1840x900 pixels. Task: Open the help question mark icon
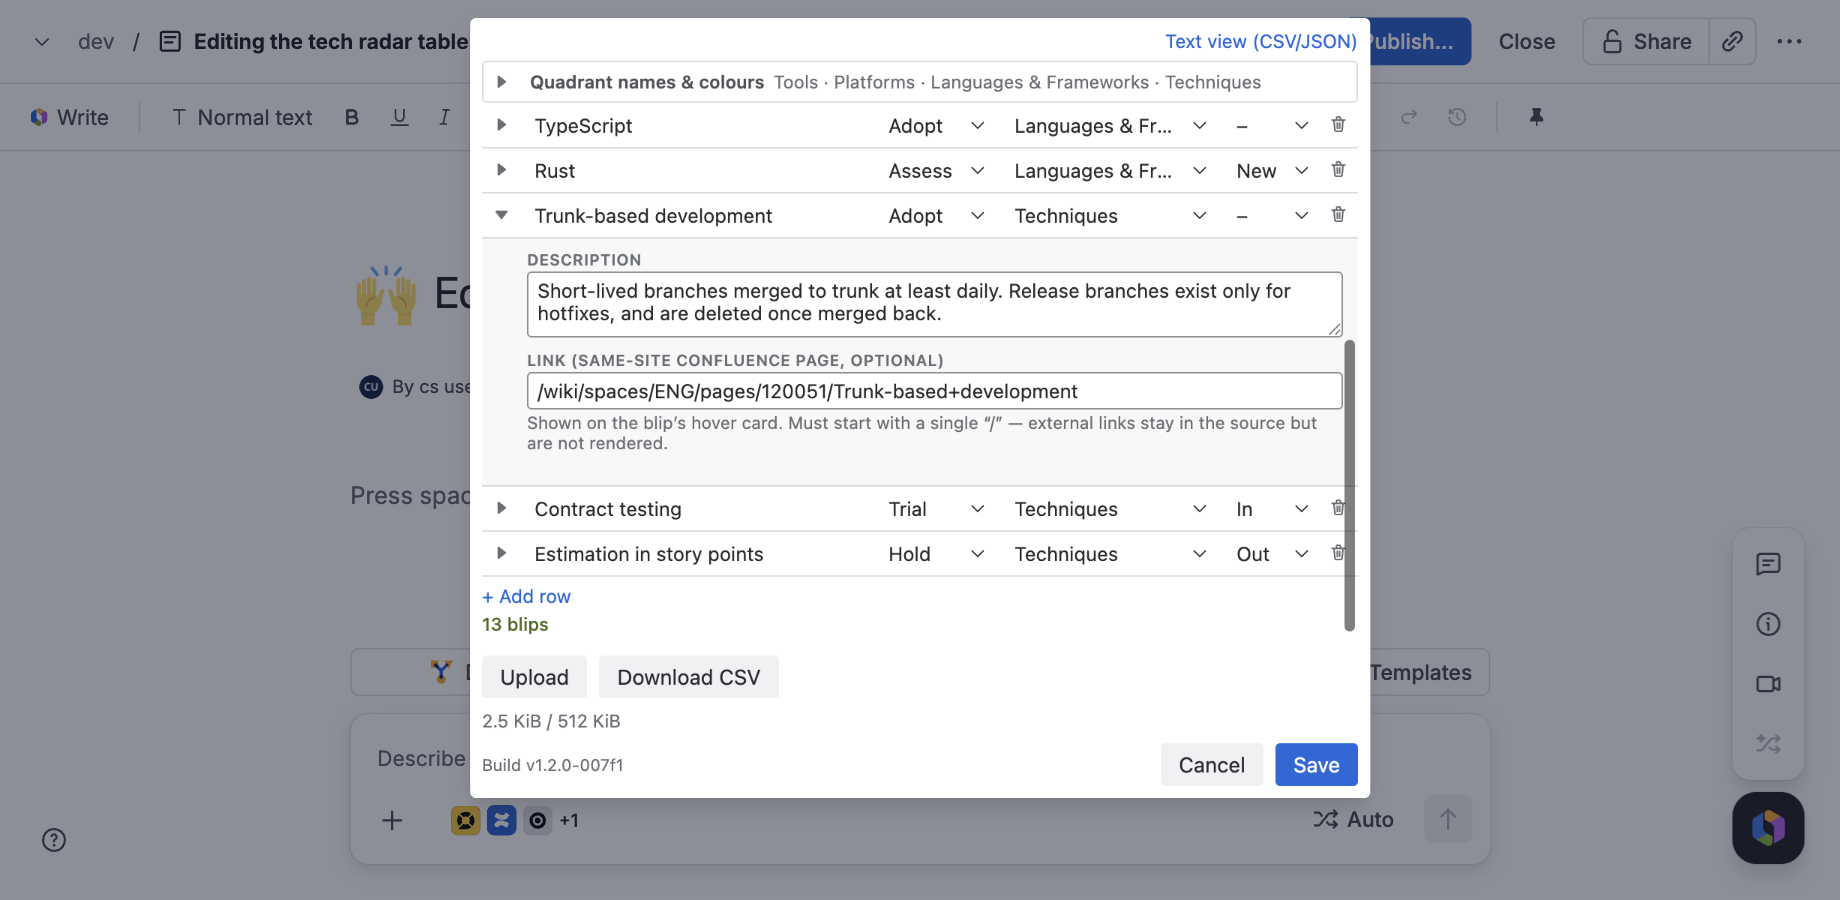[x=54, y=840]
